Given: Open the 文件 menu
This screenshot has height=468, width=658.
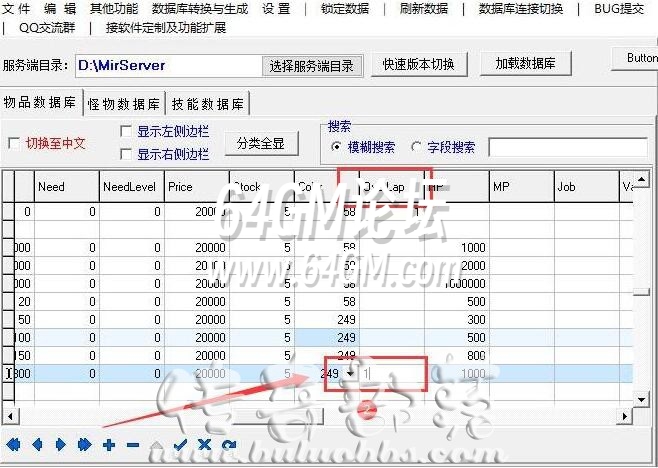Looking at the screenshot, I should tap(16, 8).
